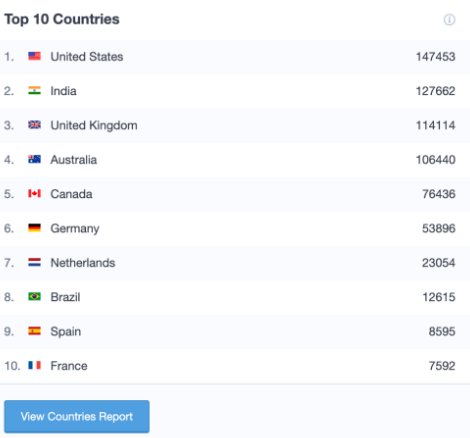Image resolution: width=470 pixels, height=438 pixels.
Task: Click the United Kingdom flag icon
Action: click(34, 125)
